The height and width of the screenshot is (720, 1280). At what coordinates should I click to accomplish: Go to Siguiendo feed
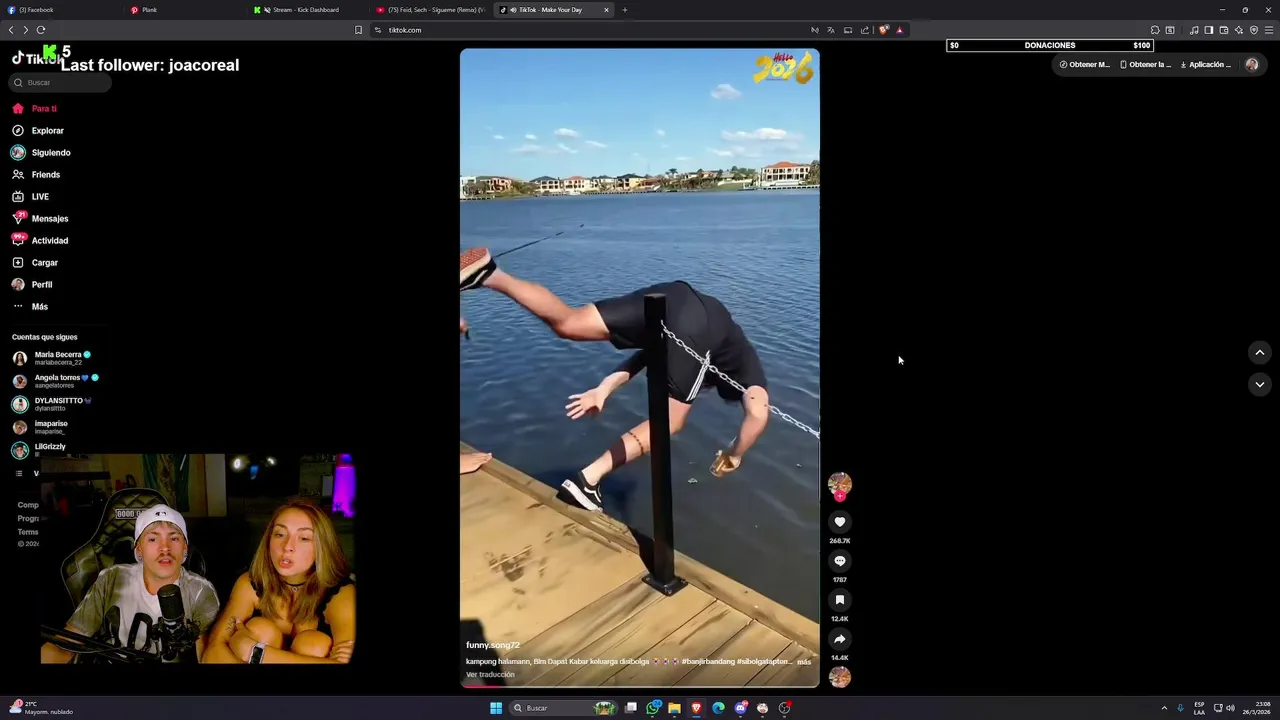click(x=42, y=152)
